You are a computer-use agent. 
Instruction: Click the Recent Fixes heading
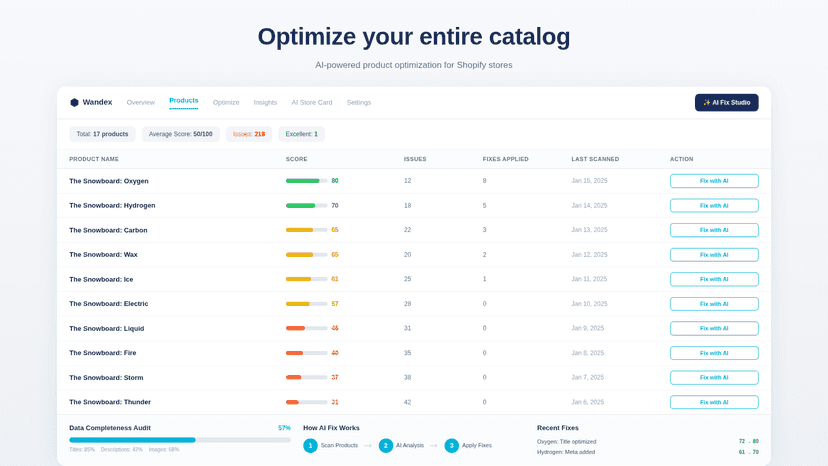coord(558,428)
